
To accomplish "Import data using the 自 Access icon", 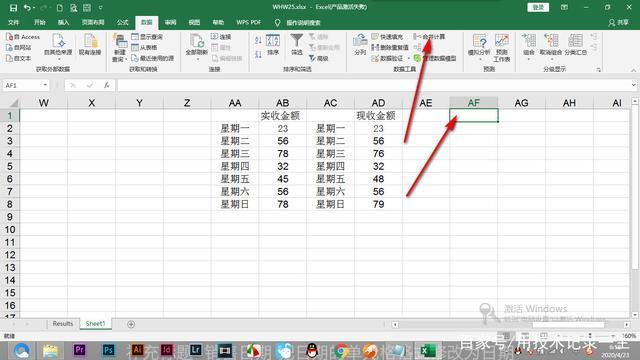I will point(23,37).
